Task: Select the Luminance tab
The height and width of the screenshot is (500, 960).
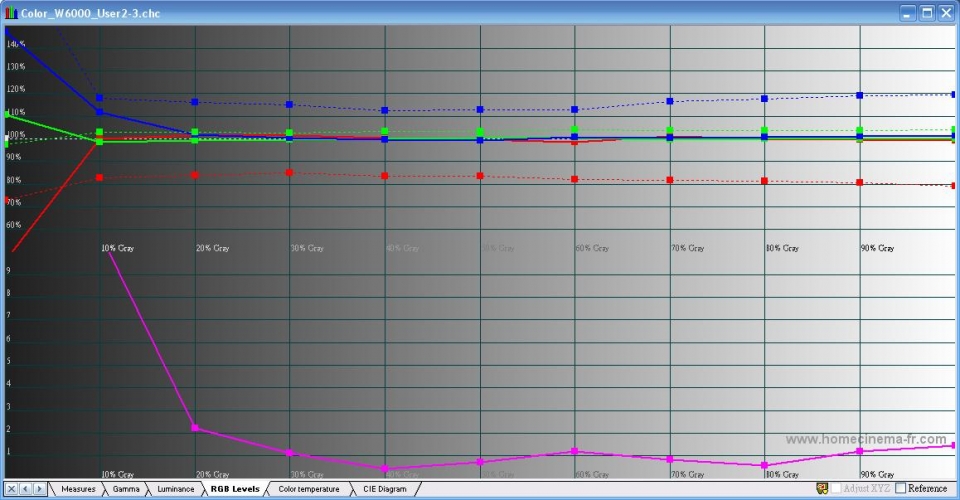Action: coord(175,489)
